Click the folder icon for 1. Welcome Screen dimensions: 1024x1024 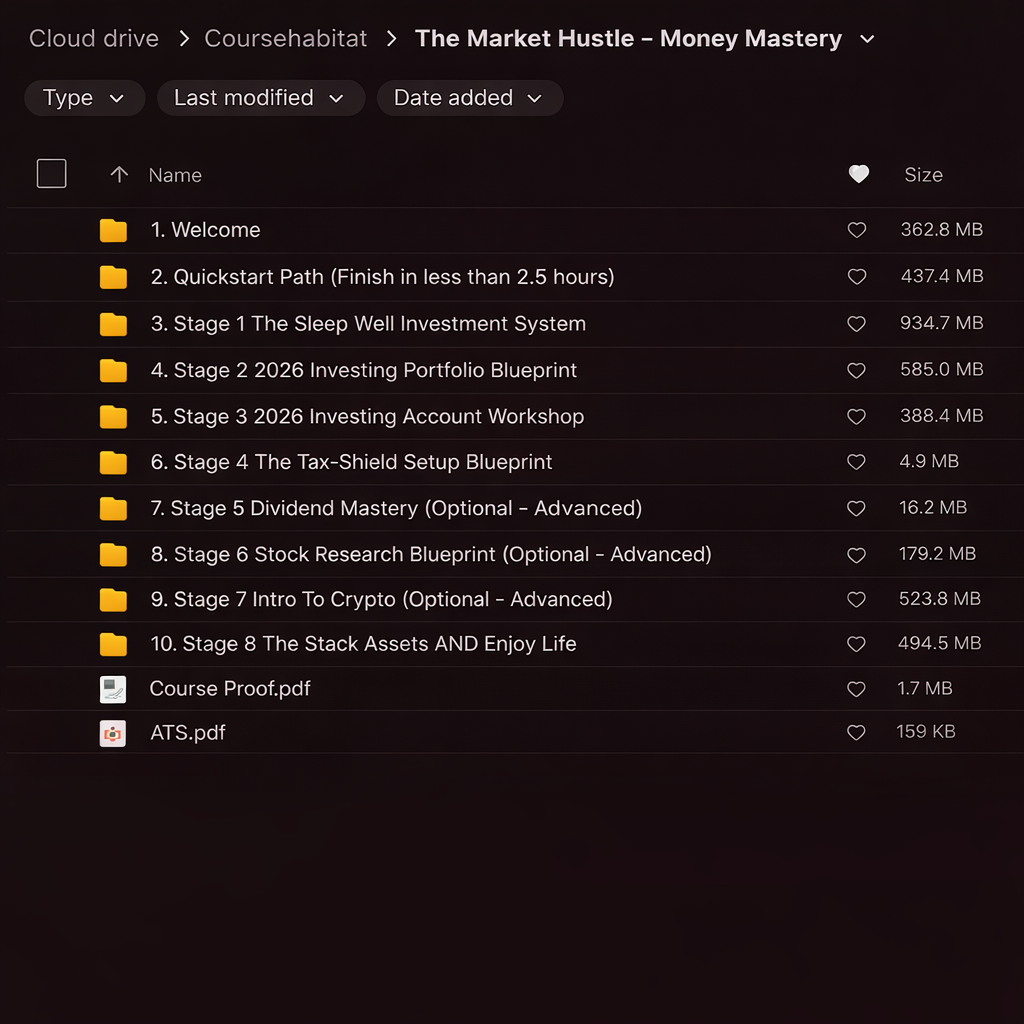pos(113,231)
